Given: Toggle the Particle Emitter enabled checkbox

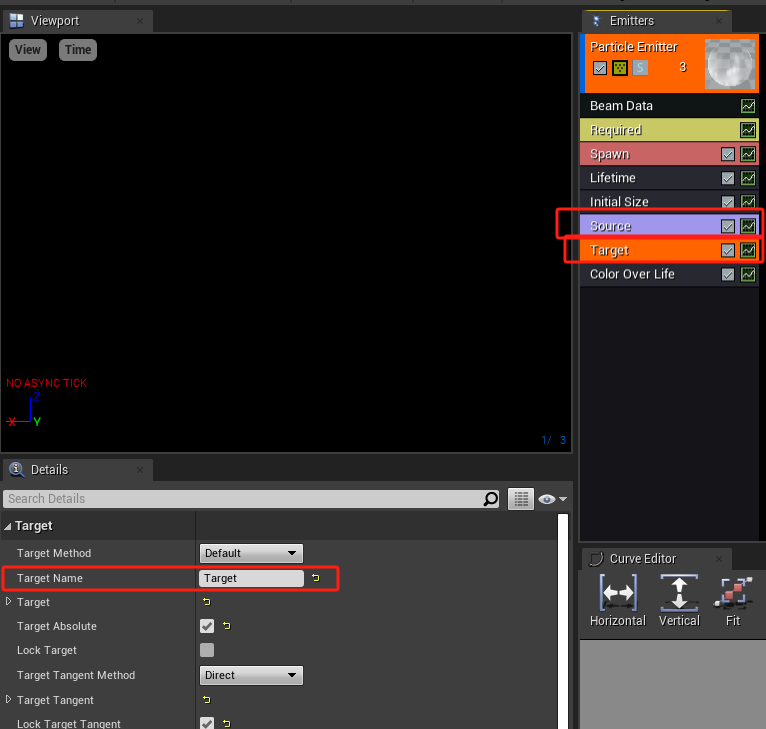Looking at the screenshot, I should click(x=599, y=68).
